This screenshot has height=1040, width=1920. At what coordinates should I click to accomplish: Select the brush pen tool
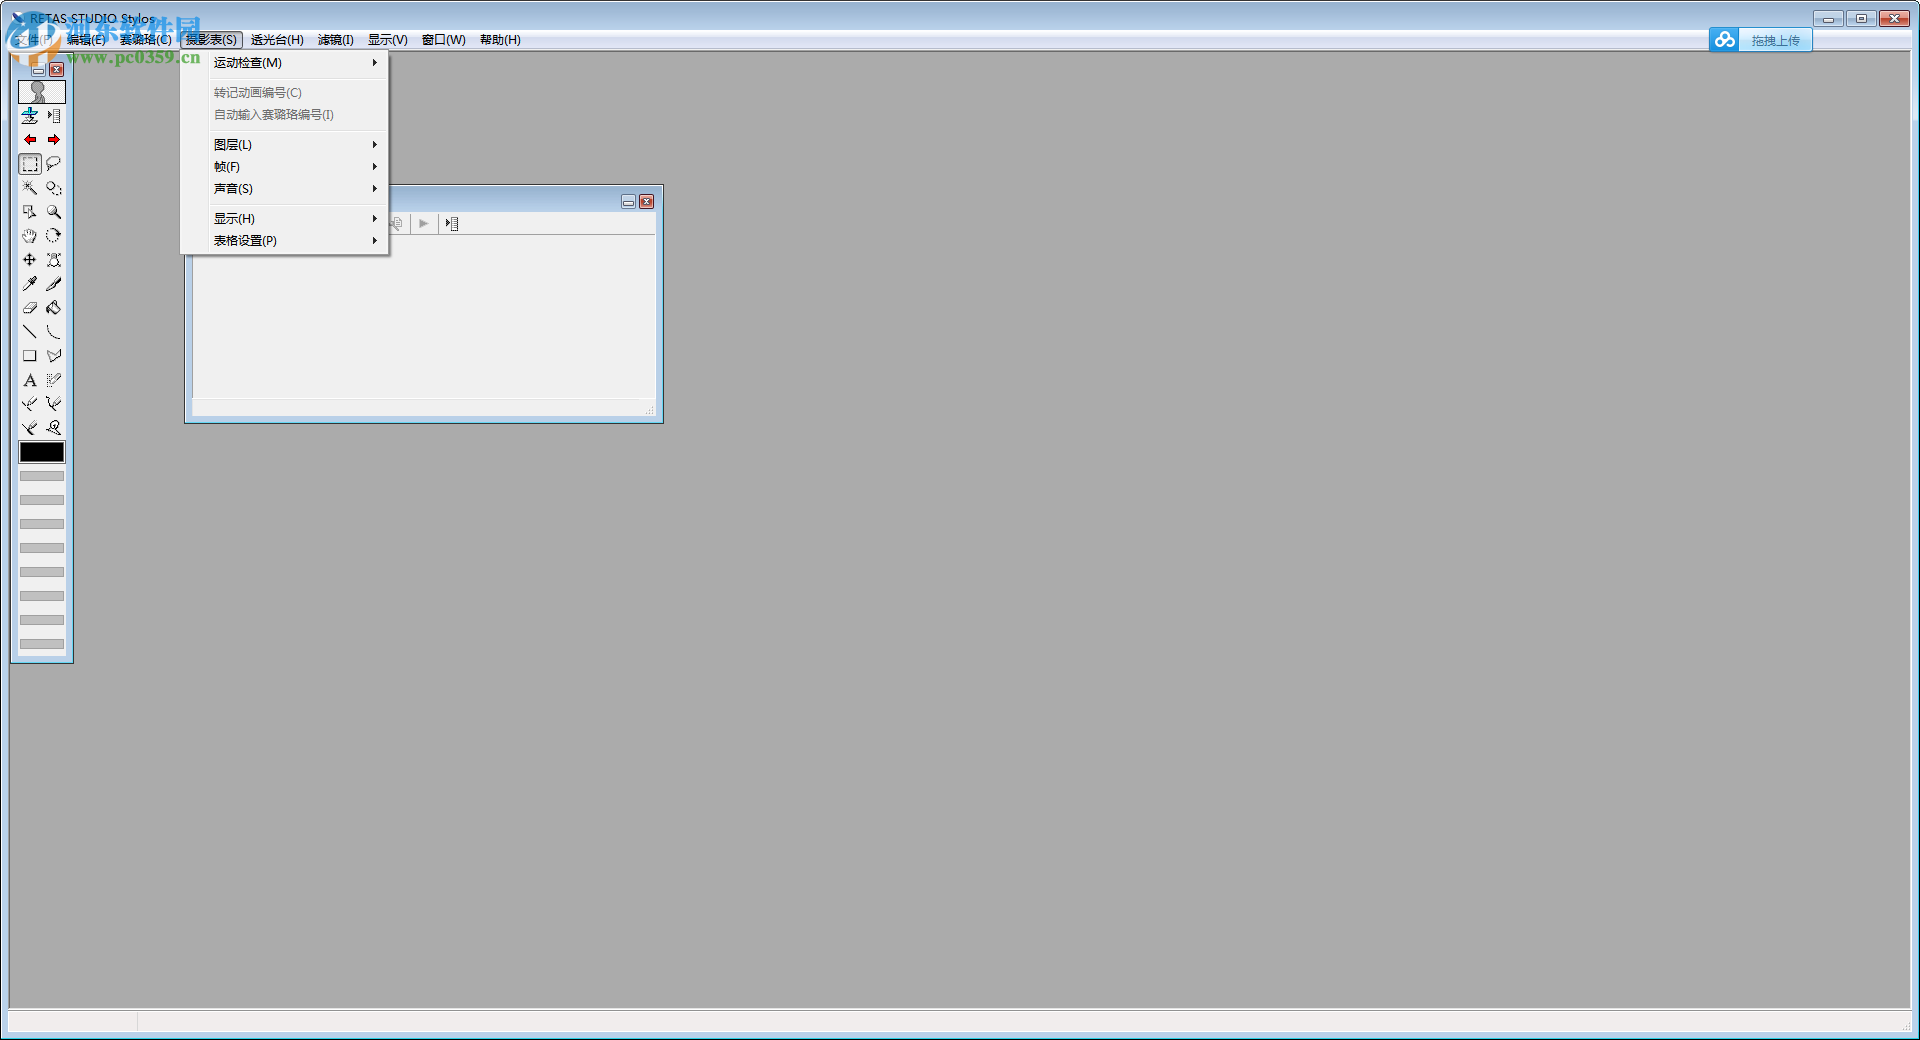(54, 284)
